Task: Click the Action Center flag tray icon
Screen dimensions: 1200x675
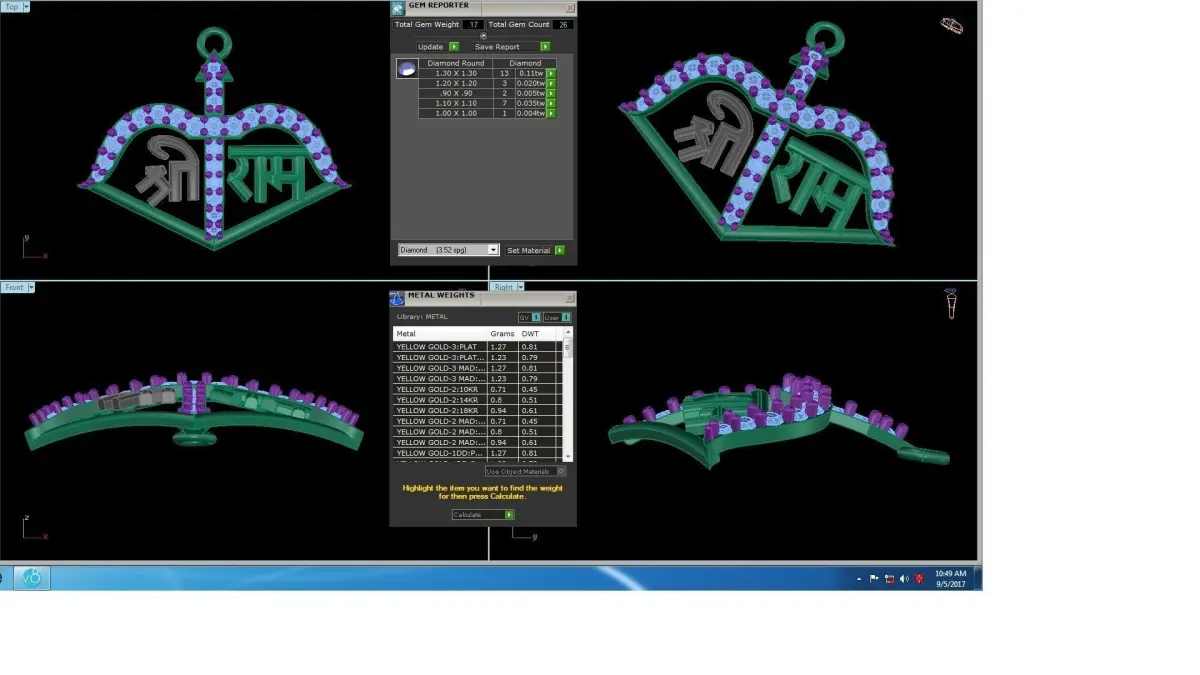Action: pyautogui.click(x=874, y=578)
